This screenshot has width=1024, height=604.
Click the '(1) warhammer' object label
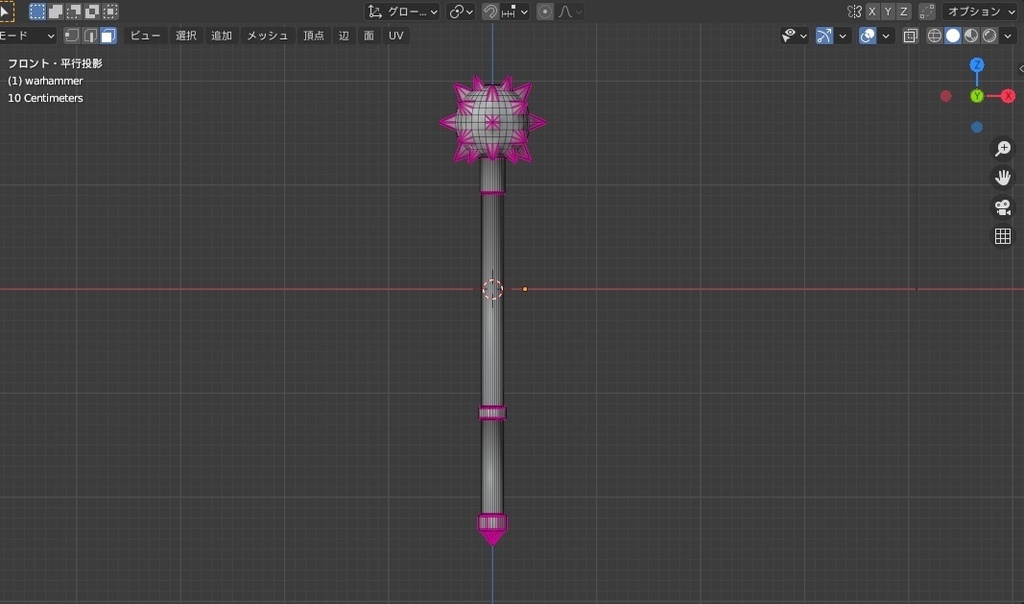(x=45, y=81)
